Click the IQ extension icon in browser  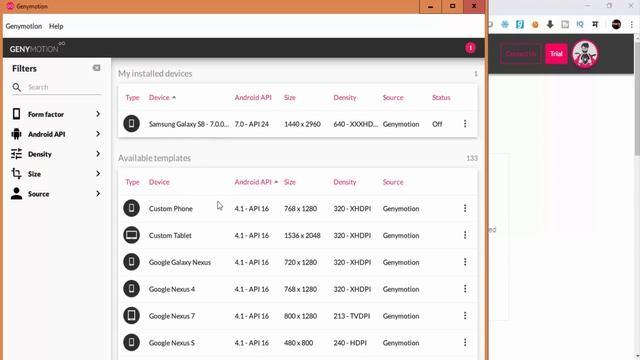tap(580, 24)
